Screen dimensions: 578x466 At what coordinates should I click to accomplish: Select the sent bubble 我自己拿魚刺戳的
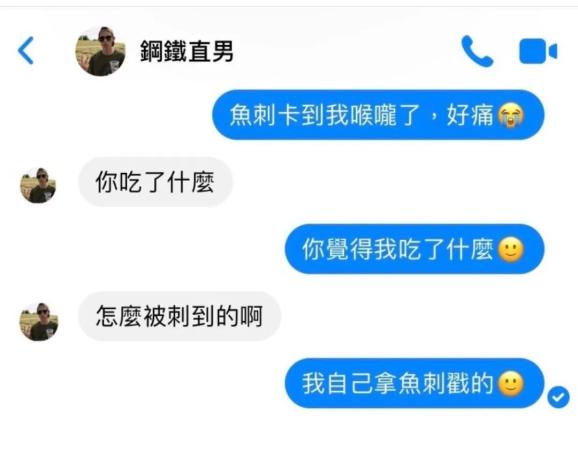click(x=414, y=383)
